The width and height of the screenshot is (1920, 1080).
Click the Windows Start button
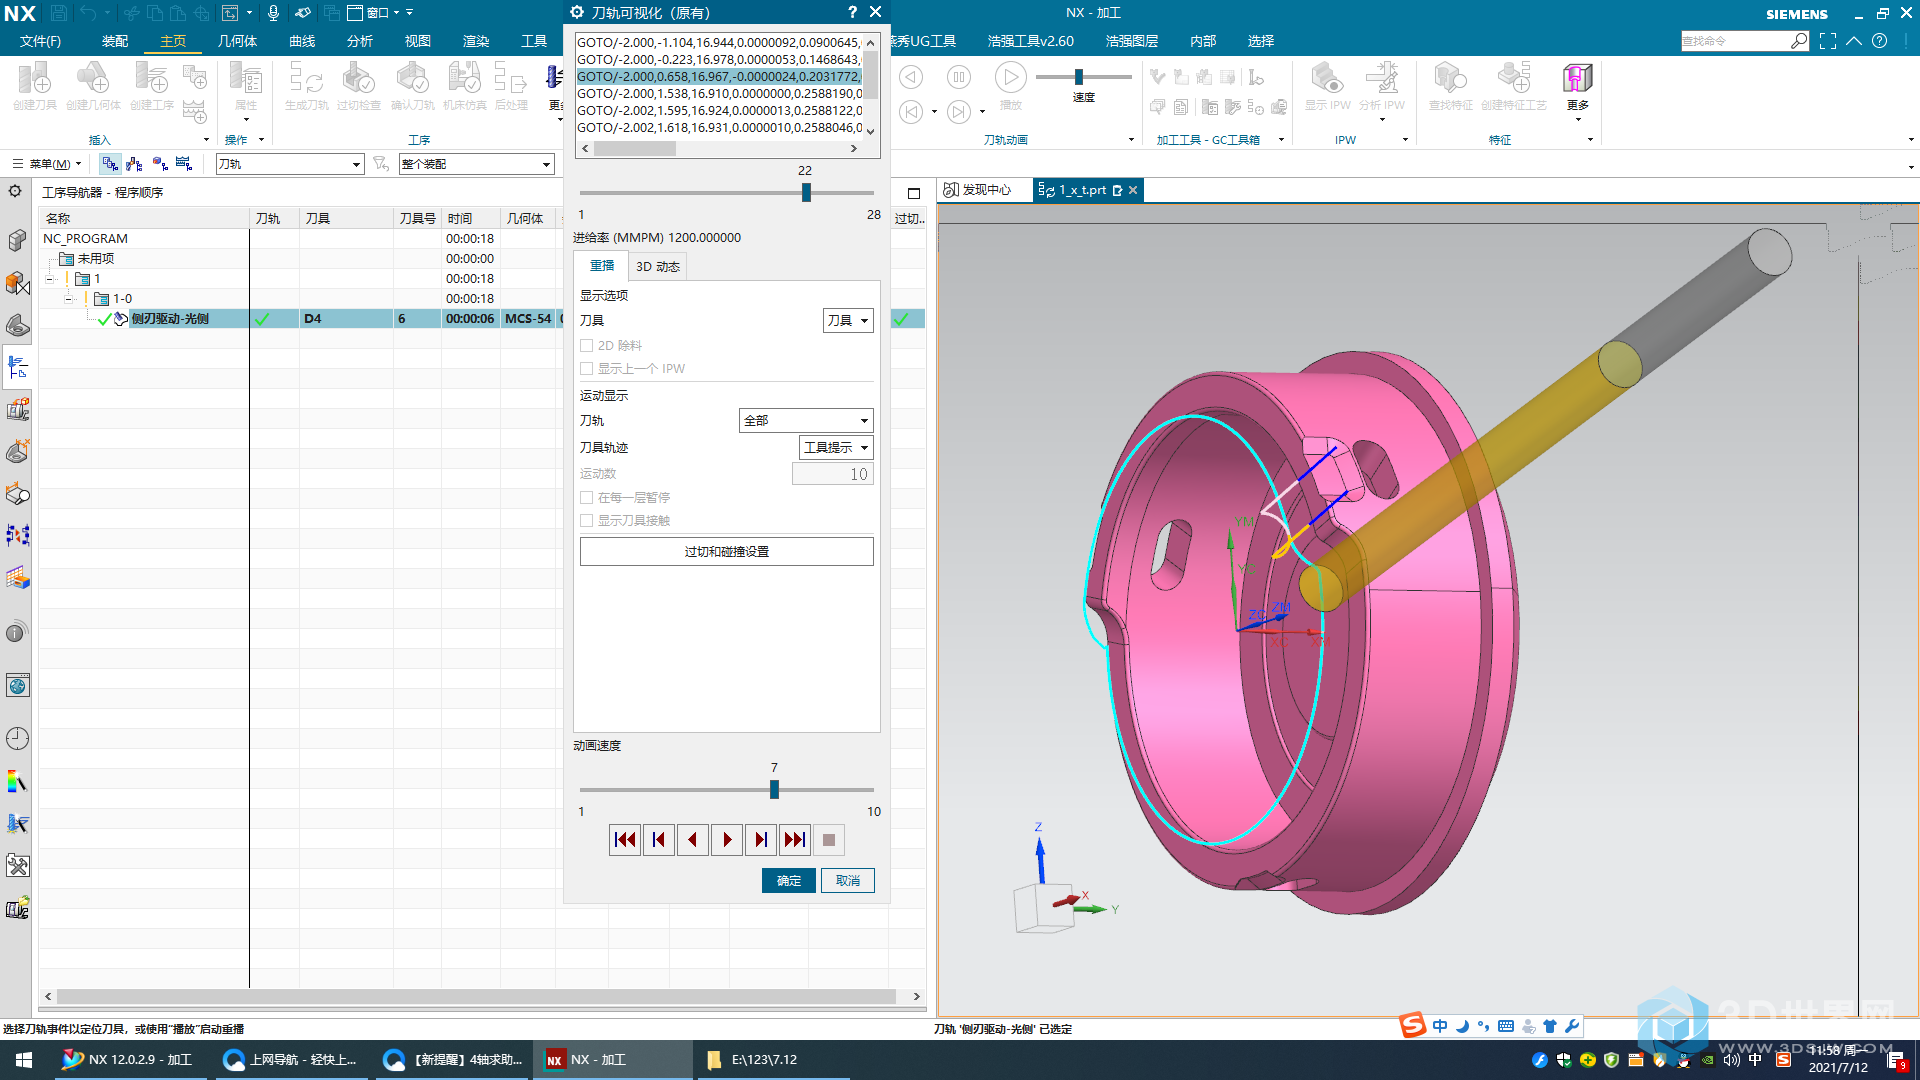tap(24, 1060)
